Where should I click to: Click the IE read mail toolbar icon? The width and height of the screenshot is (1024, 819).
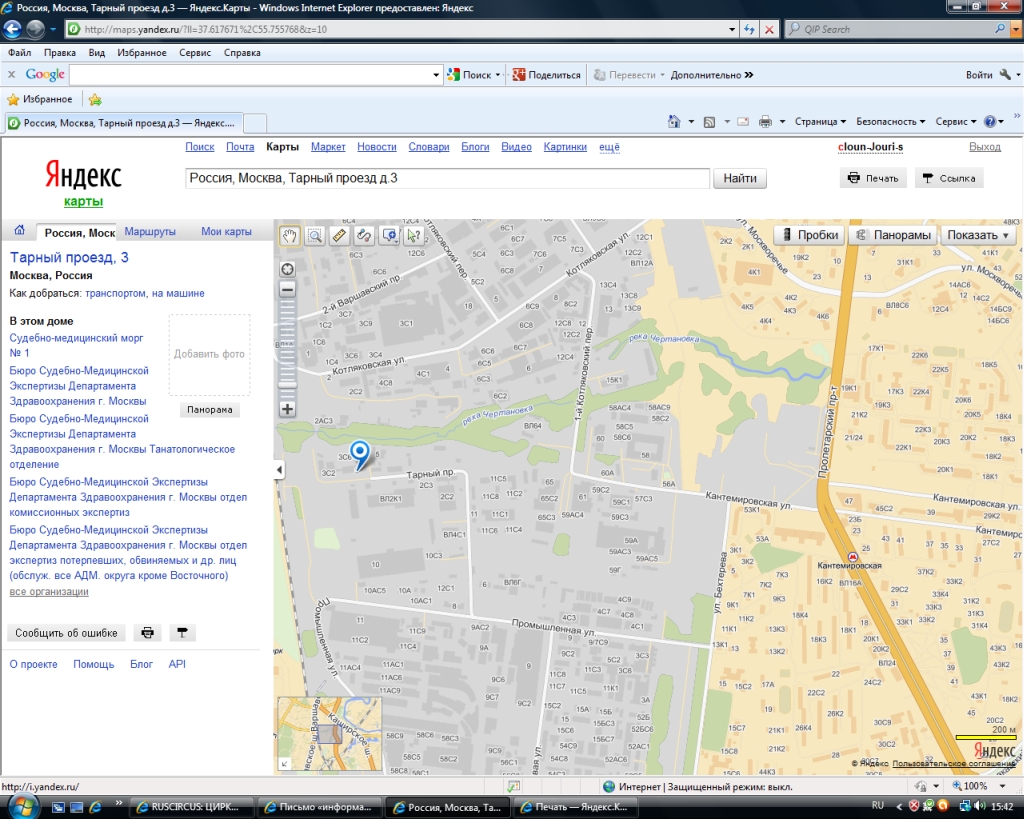[743, 121]
